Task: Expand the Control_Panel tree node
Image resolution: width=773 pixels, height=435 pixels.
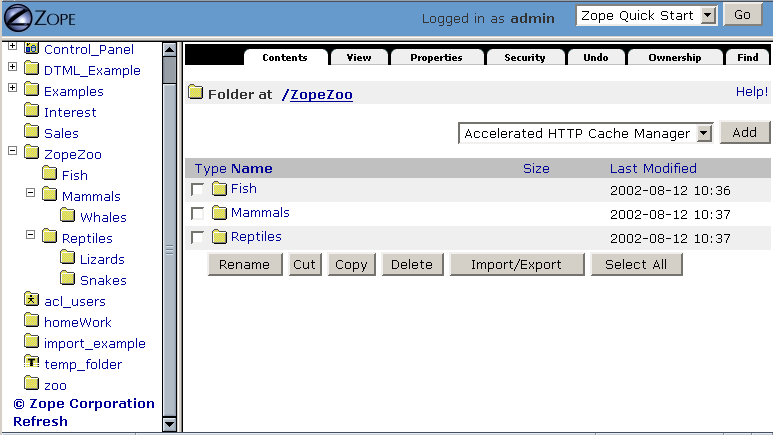Action: coord(13,46)
